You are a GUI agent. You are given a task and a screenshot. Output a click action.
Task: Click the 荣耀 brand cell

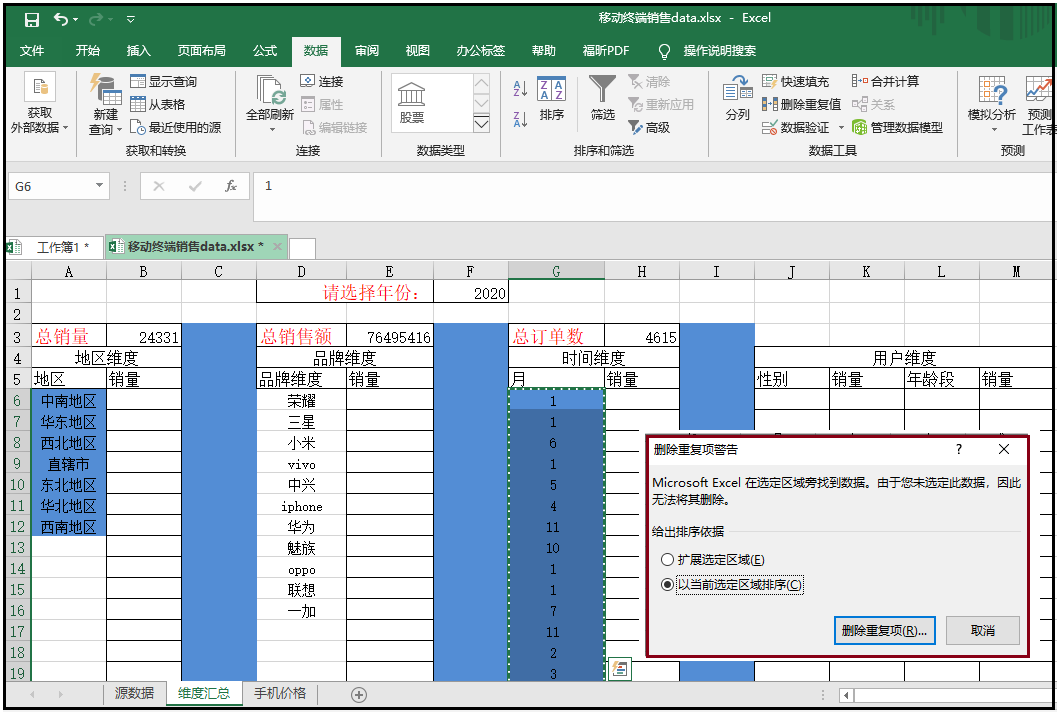[x=301, y=400]
